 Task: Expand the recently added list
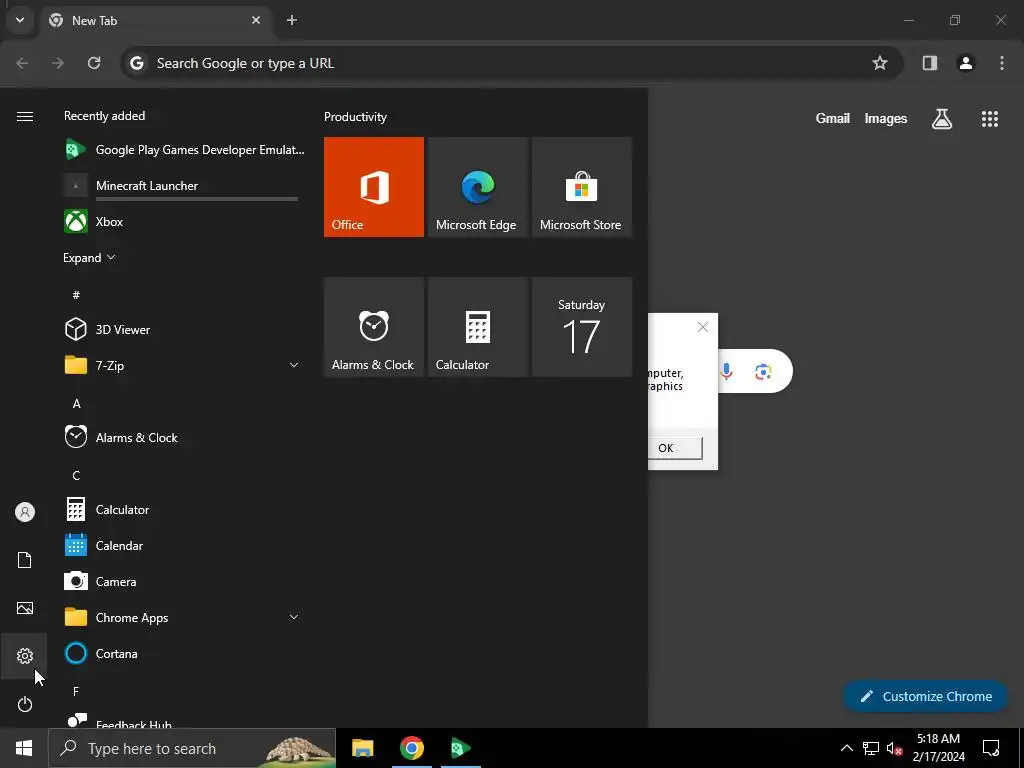tap(89, 257)
